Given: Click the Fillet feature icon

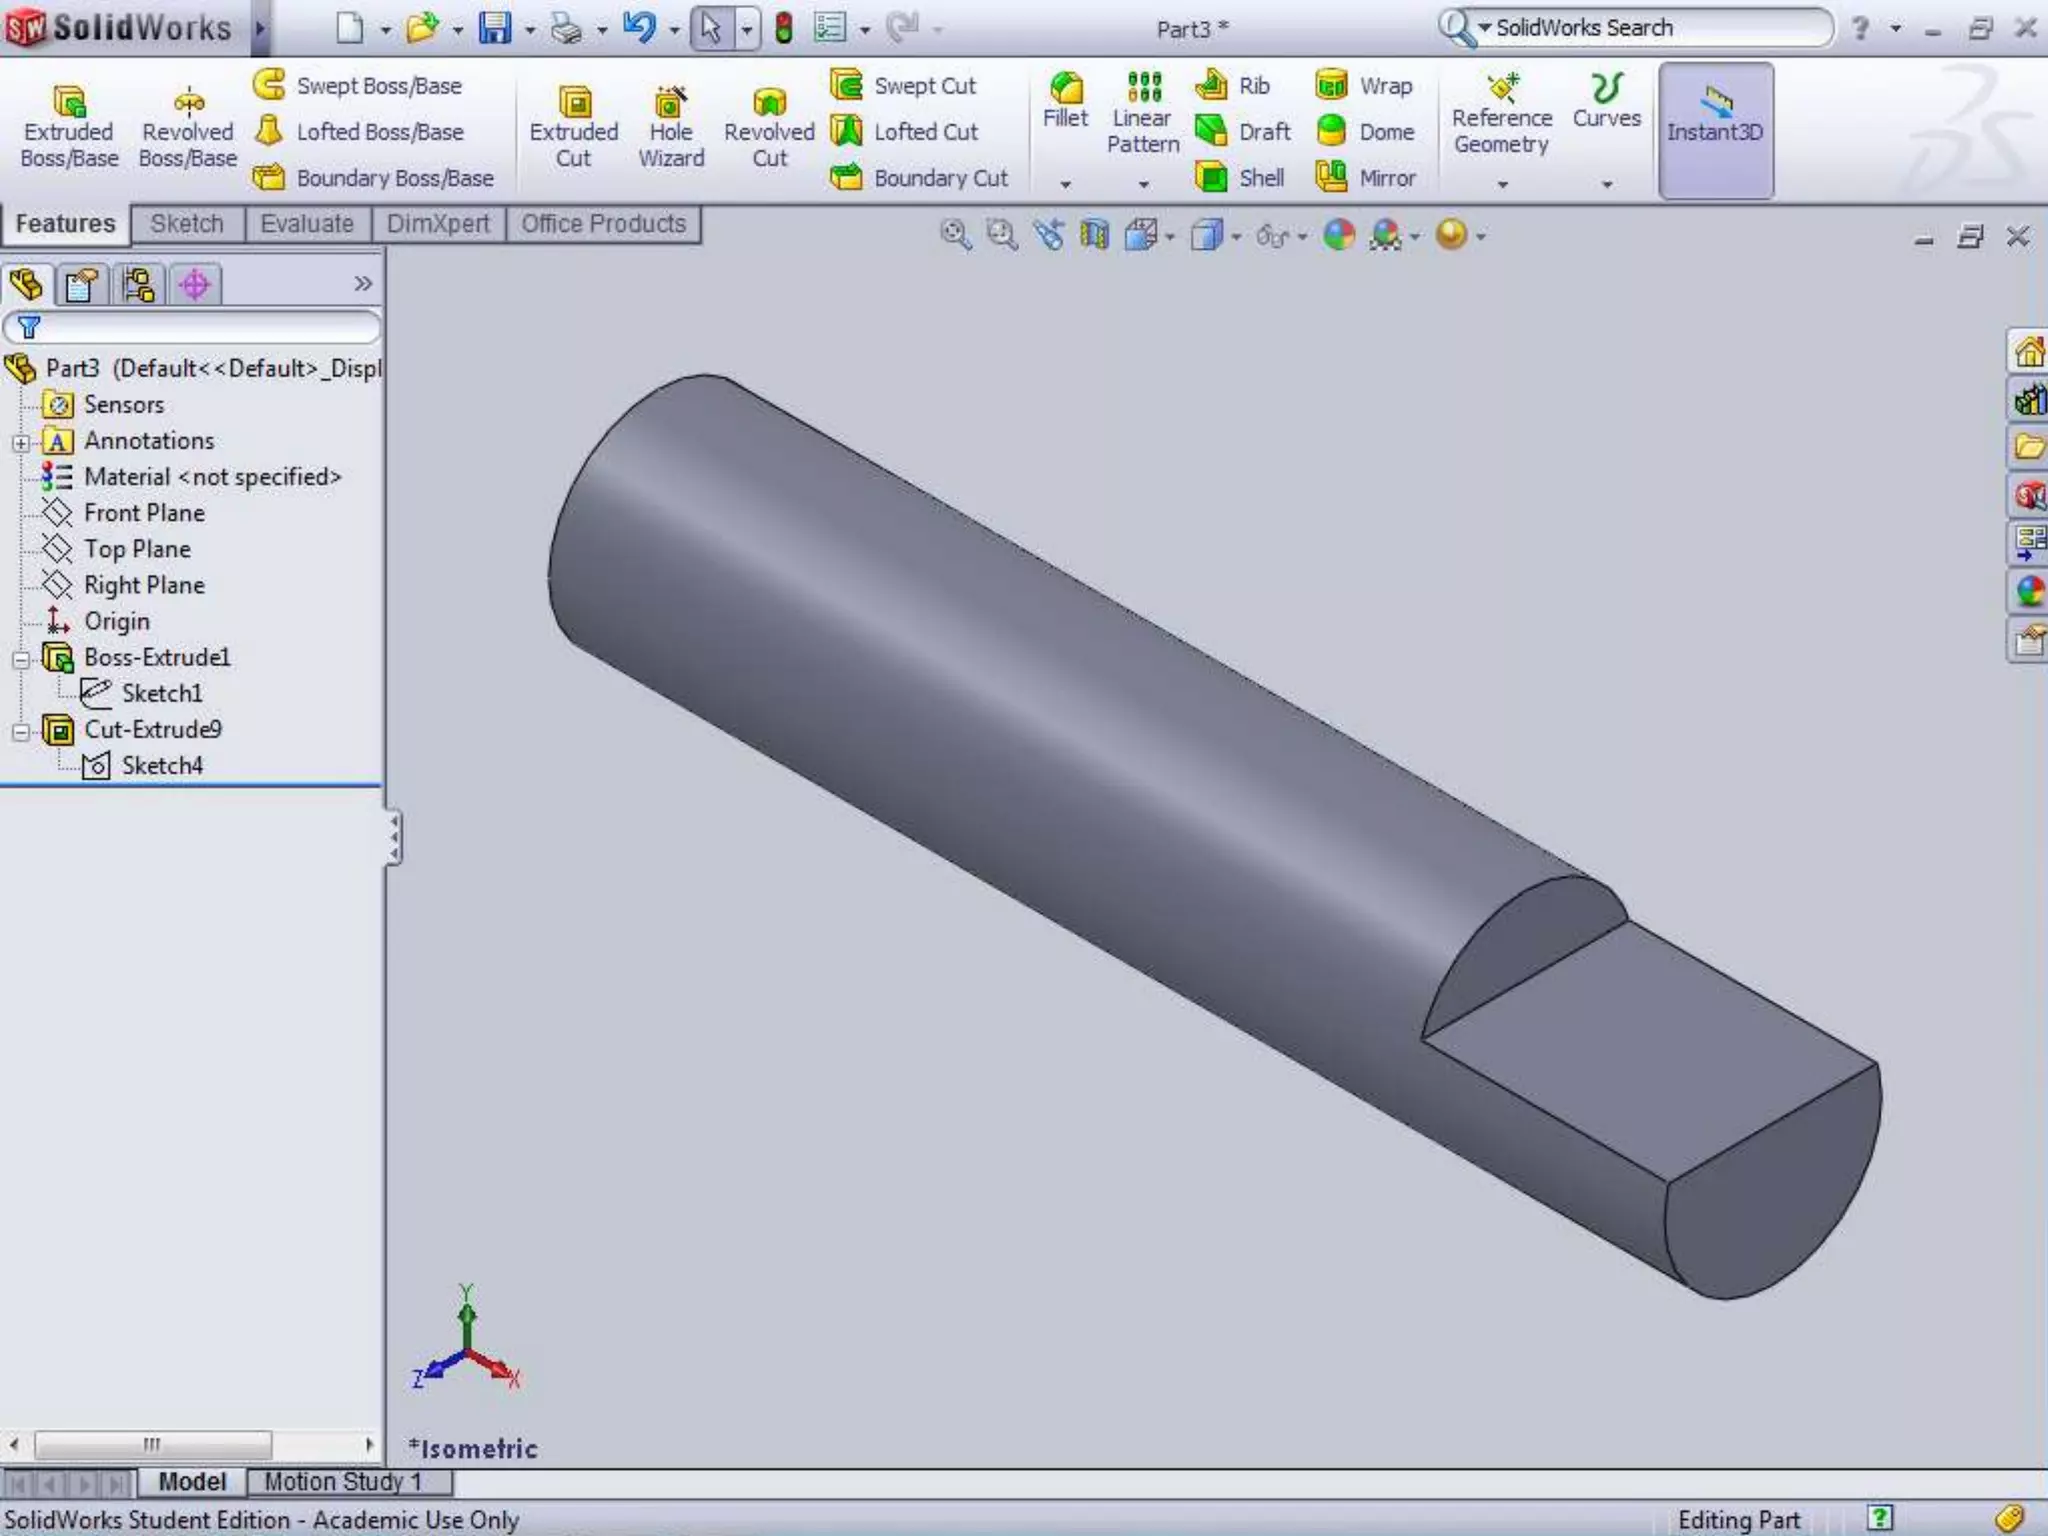Looking at the screenshot, I should tap(1065, 89).
